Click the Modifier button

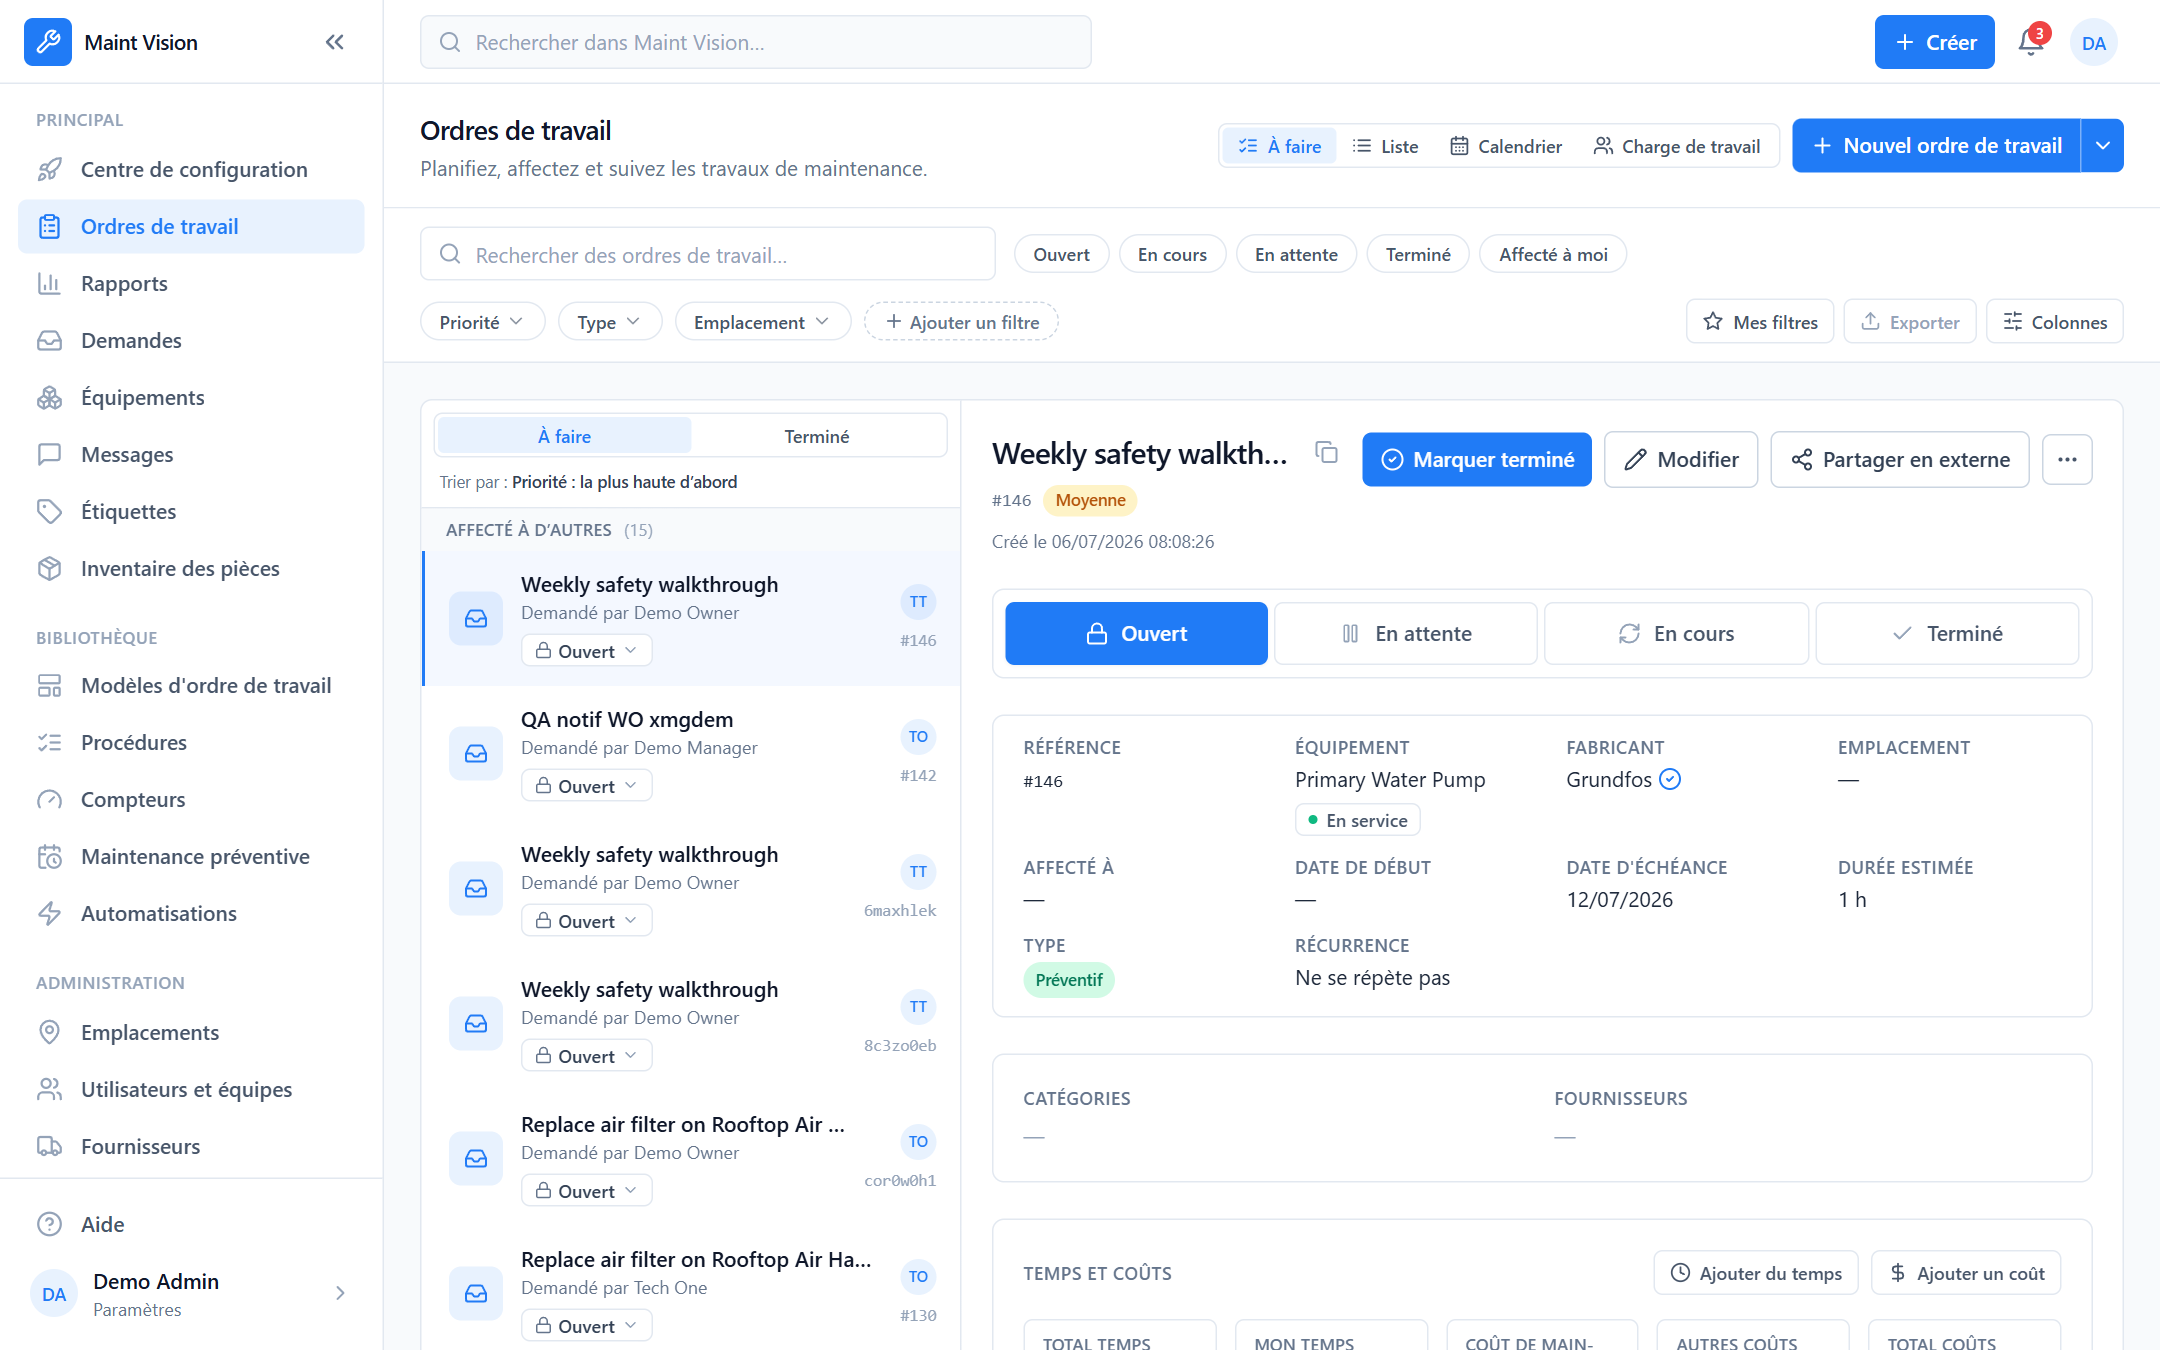1681,459
